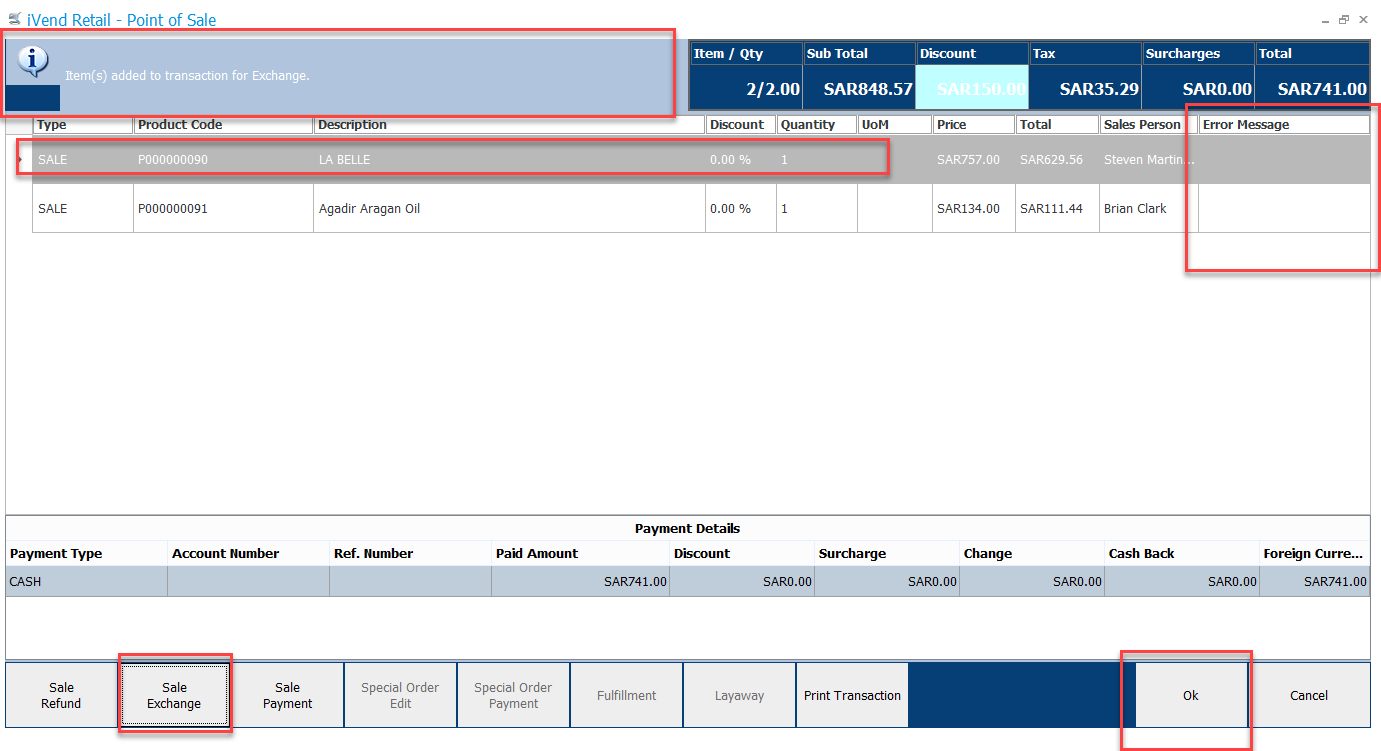Click the Foreign Currency column header
Screen dimensions: 1381x751
[x=1314, y=553]
